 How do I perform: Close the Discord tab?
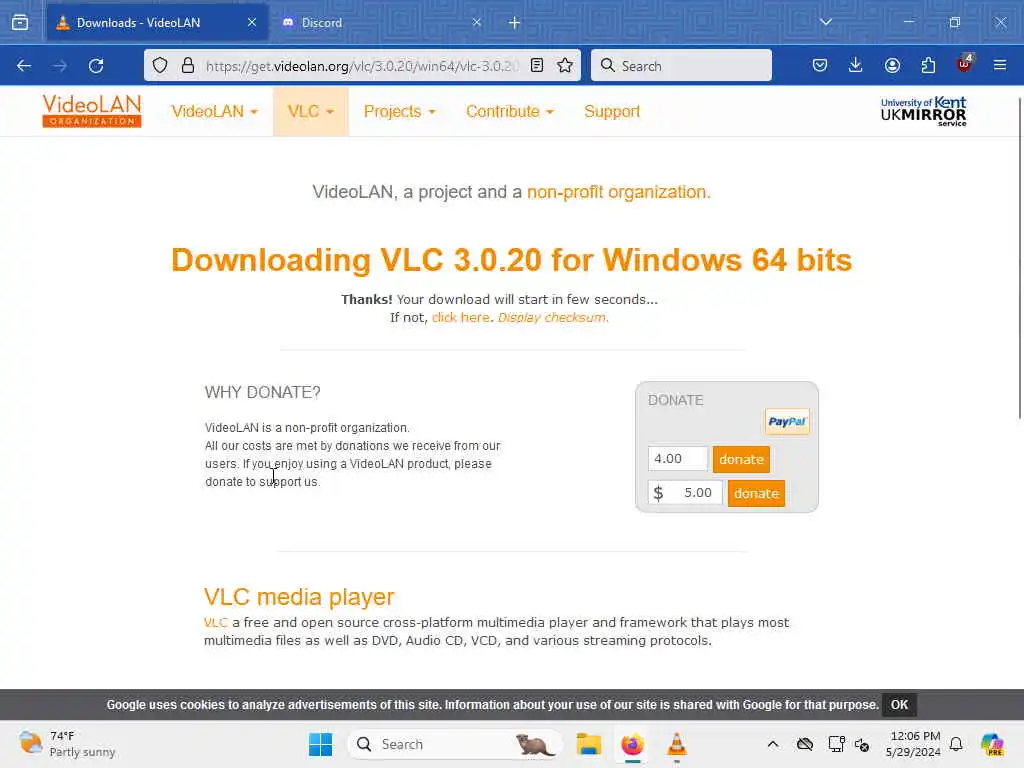477,23
